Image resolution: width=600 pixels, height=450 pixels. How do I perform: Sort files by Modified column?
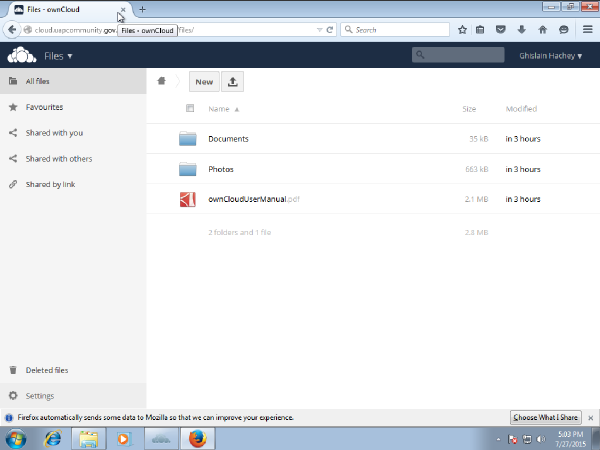tap(521, 109)
